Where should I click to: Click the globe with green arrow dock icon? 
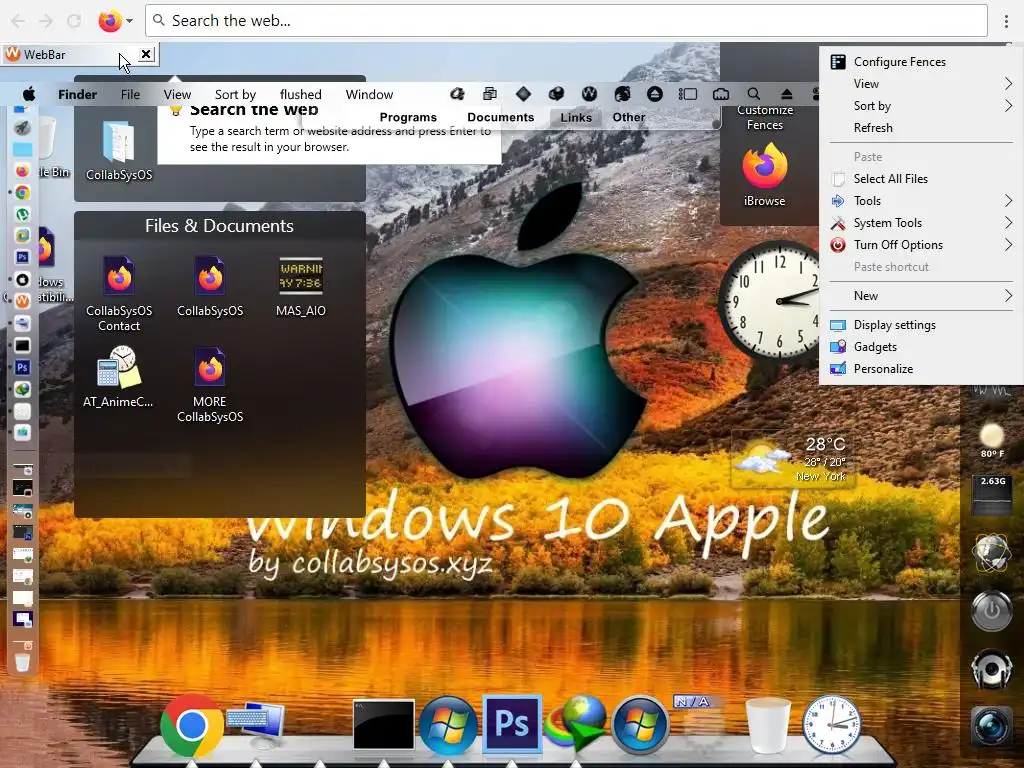(575, 725)
